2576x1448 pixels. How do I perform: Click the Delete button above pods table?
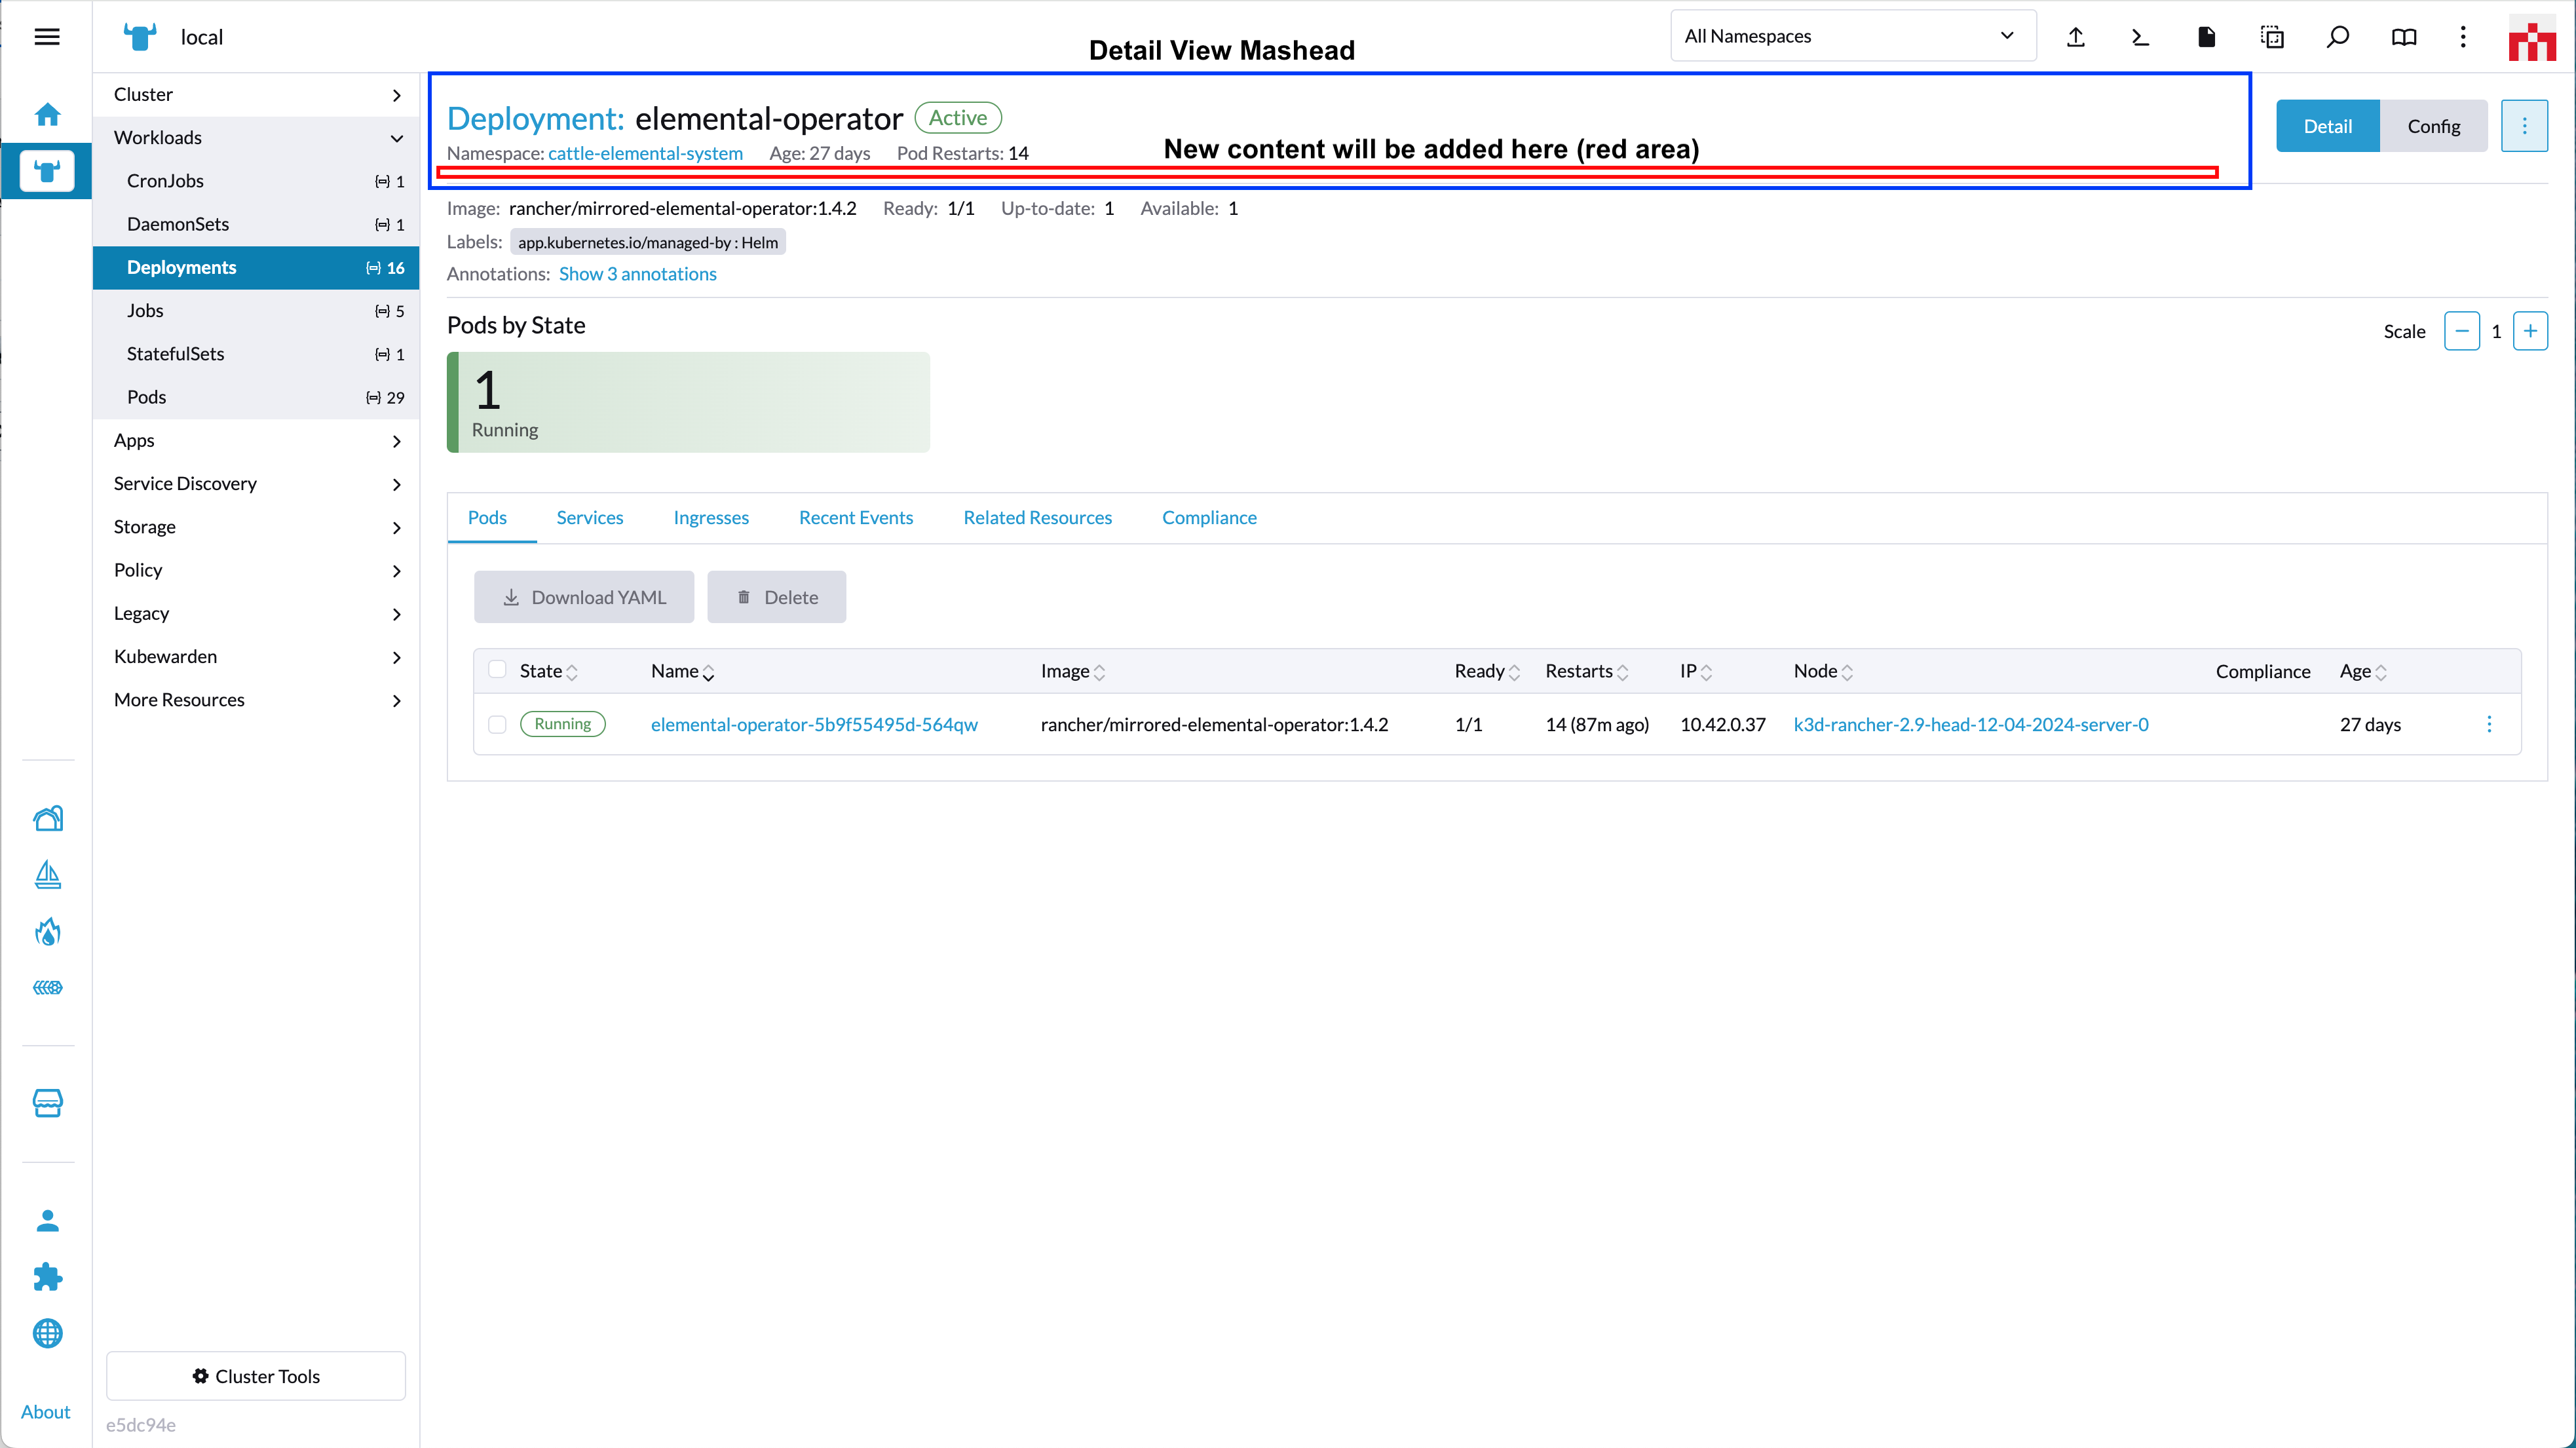(x=777, y=597)
